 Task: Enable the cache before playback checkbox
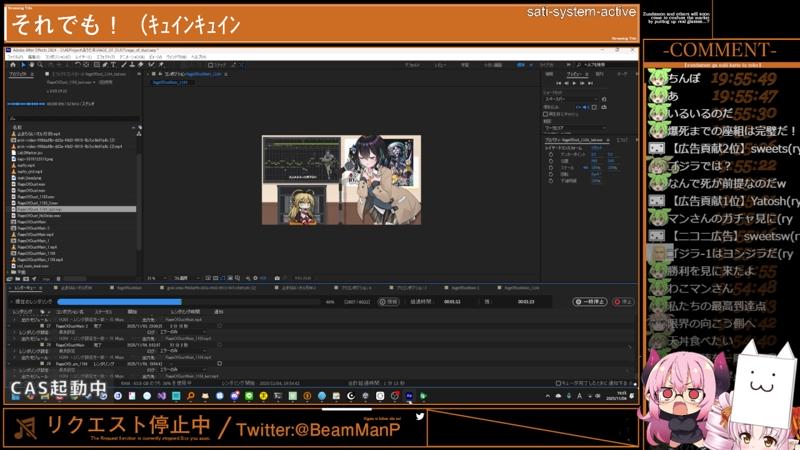545,114
